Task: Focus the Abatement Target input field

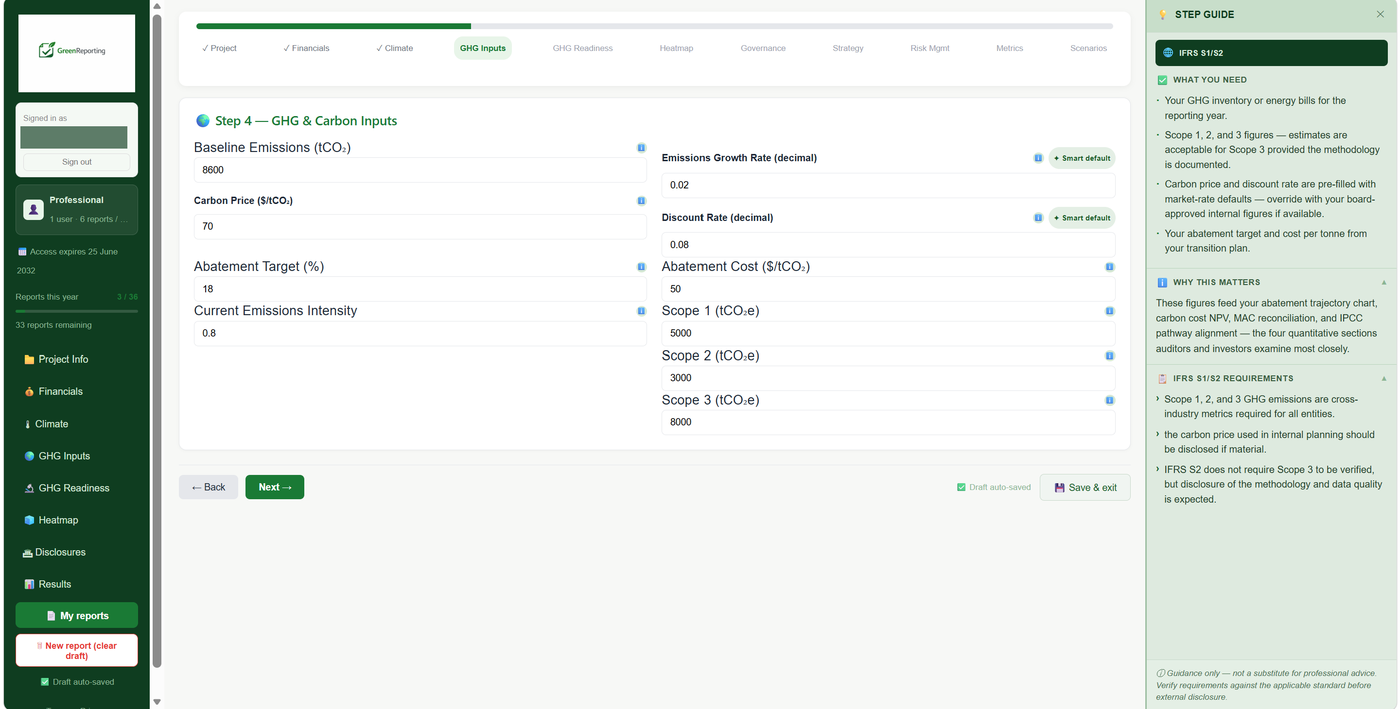Action: coord(420,289)
